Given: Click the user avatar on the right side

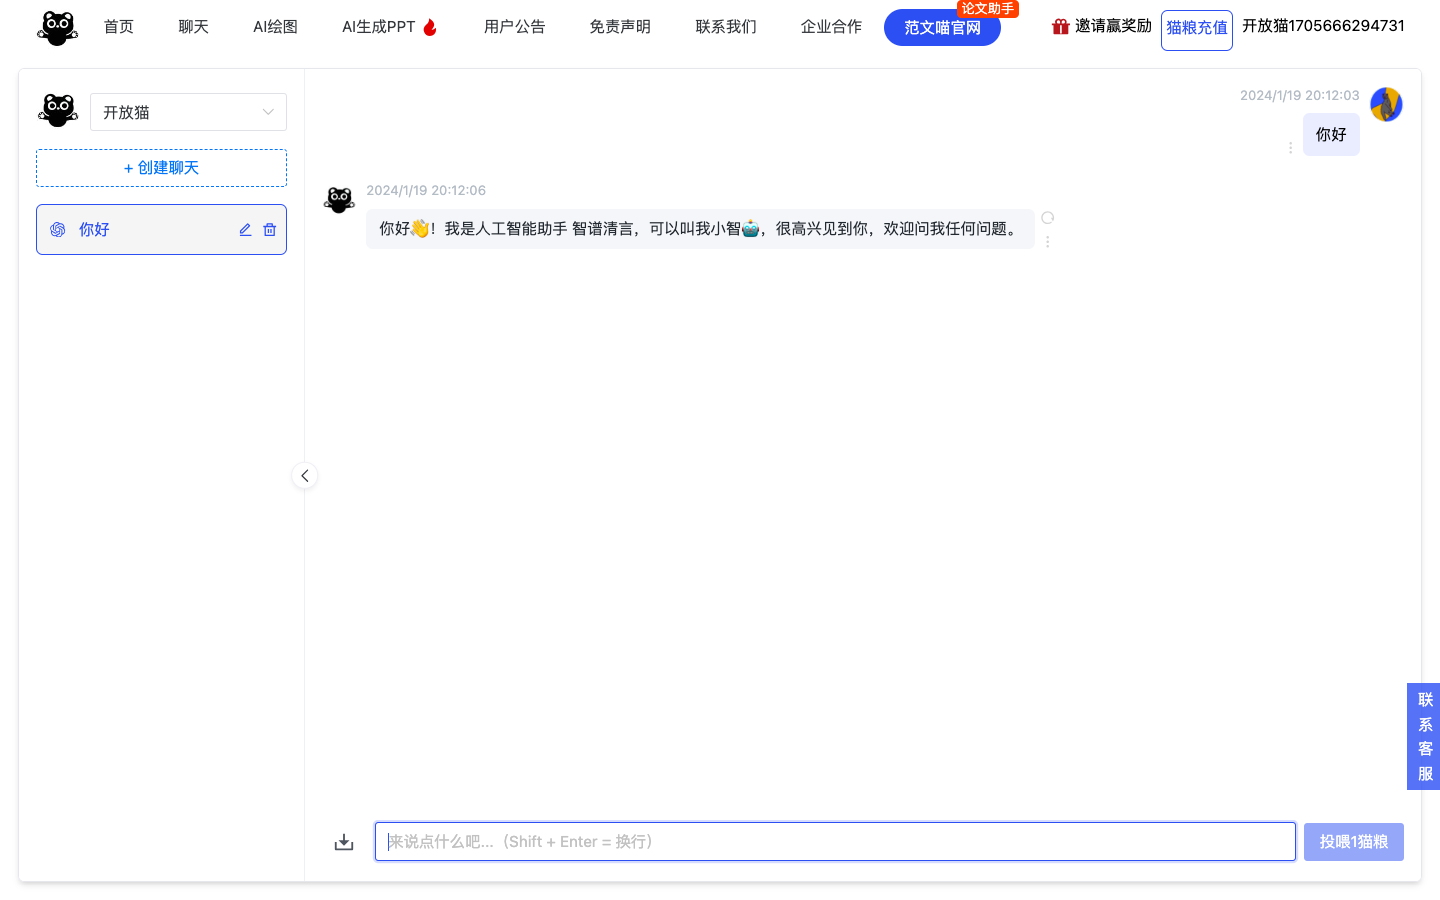Looking at the screenshot, I should click(1386, 104).
